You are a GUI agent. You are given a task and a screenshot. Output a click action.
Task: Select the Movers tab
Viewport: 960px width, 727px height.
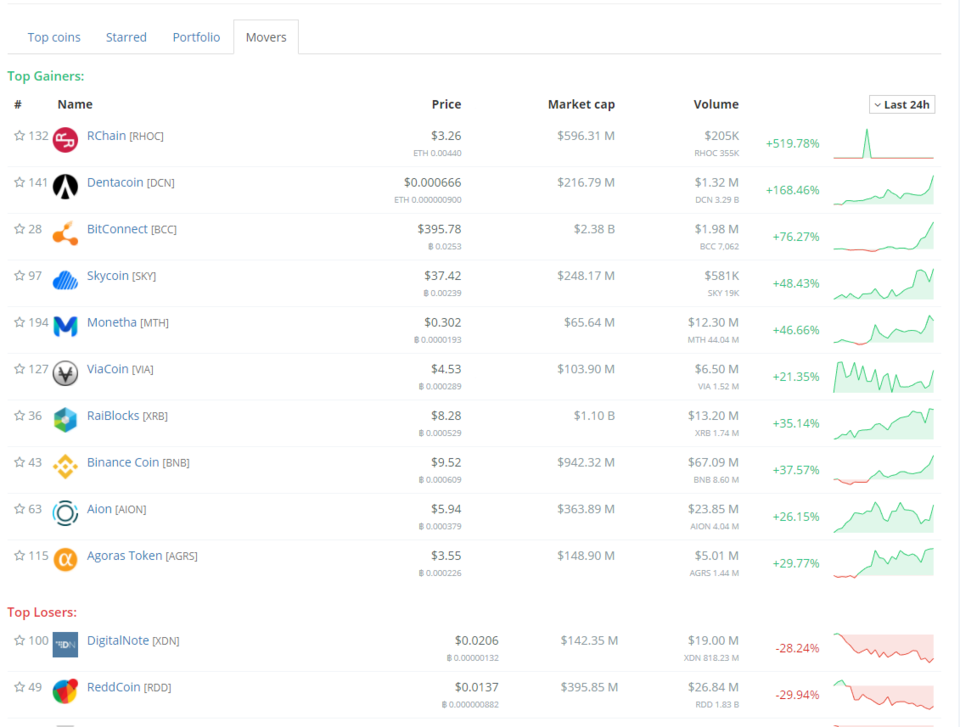(266, 37)
